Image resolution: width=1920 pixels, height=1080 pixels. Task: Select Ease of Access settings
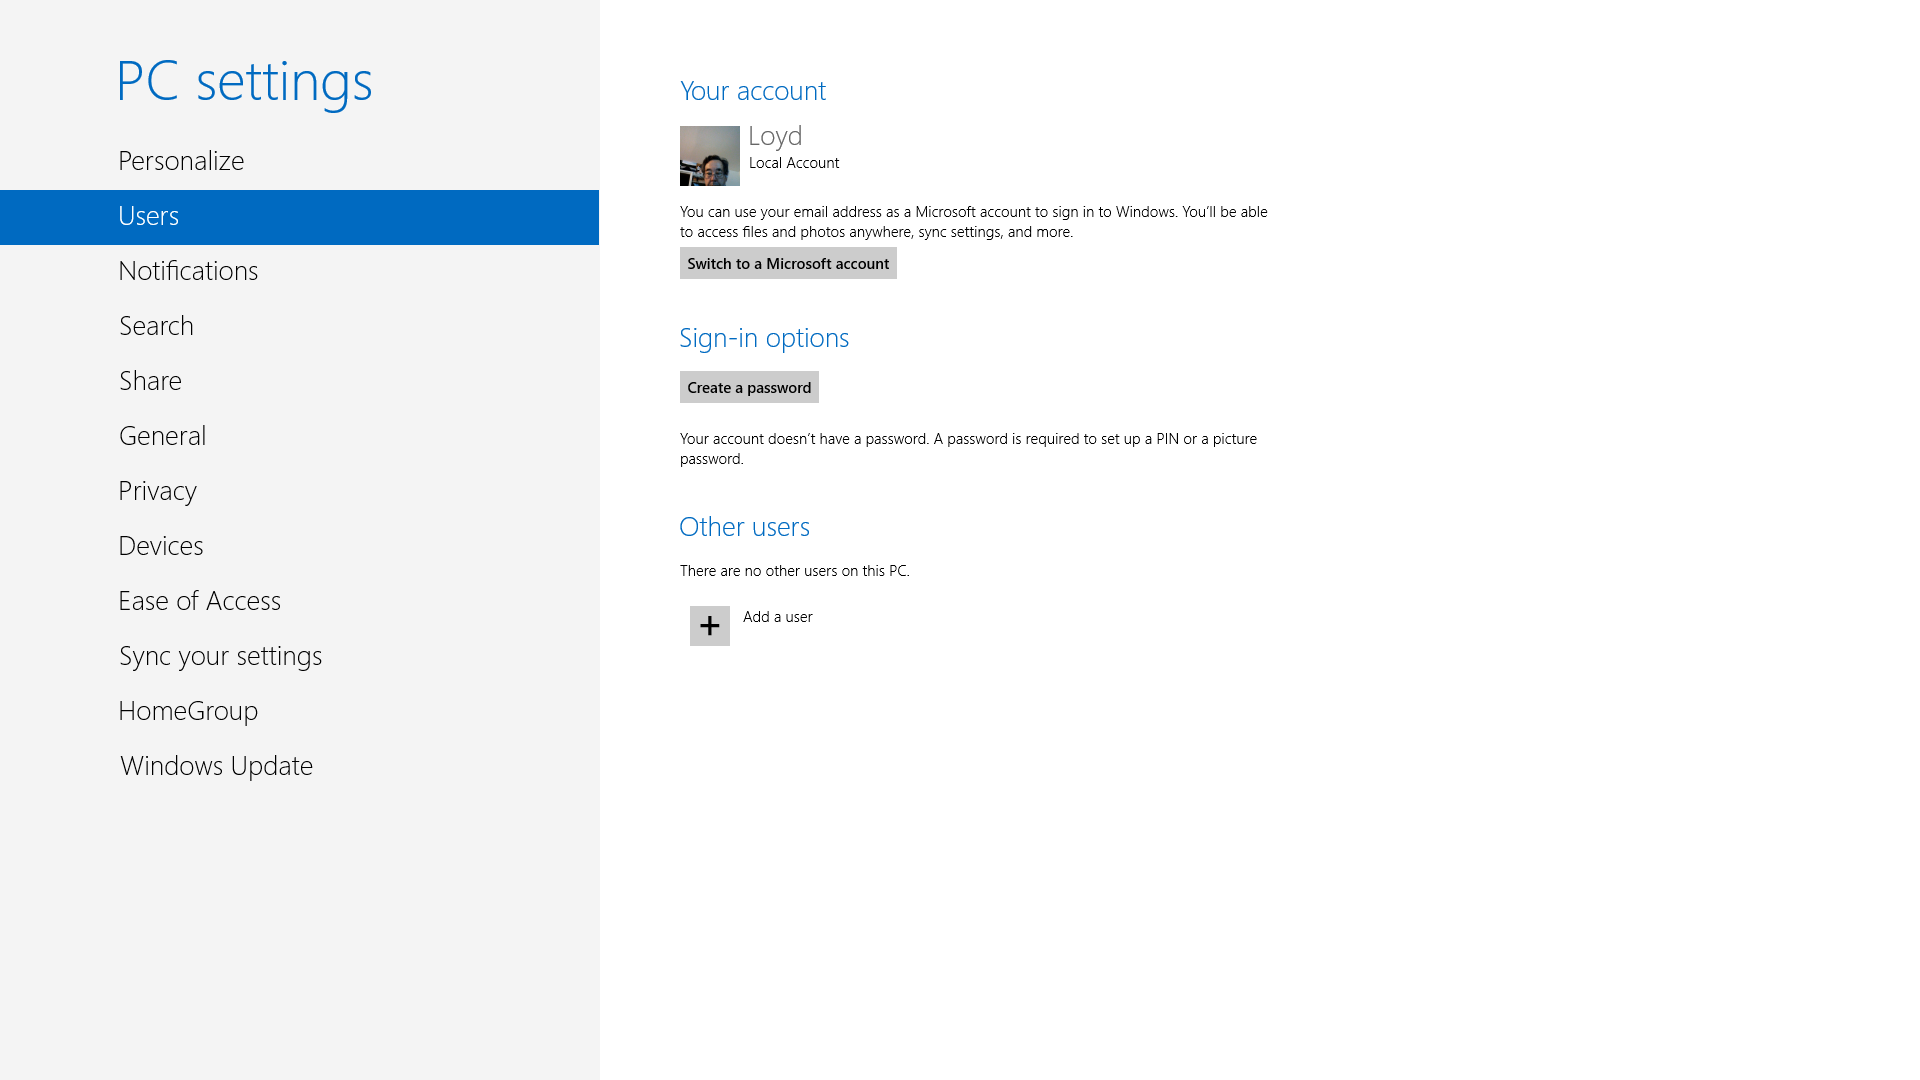[199, 601]
